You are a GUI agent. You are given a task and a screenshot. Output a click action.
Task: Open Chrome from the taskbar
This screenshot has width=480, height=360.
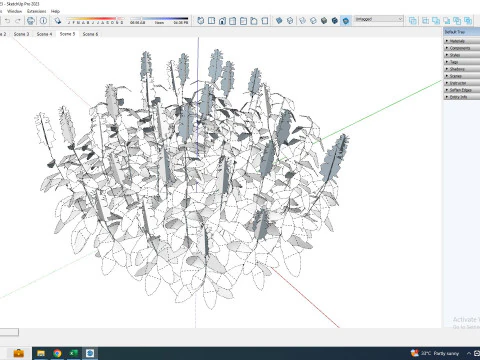point(57,353)
